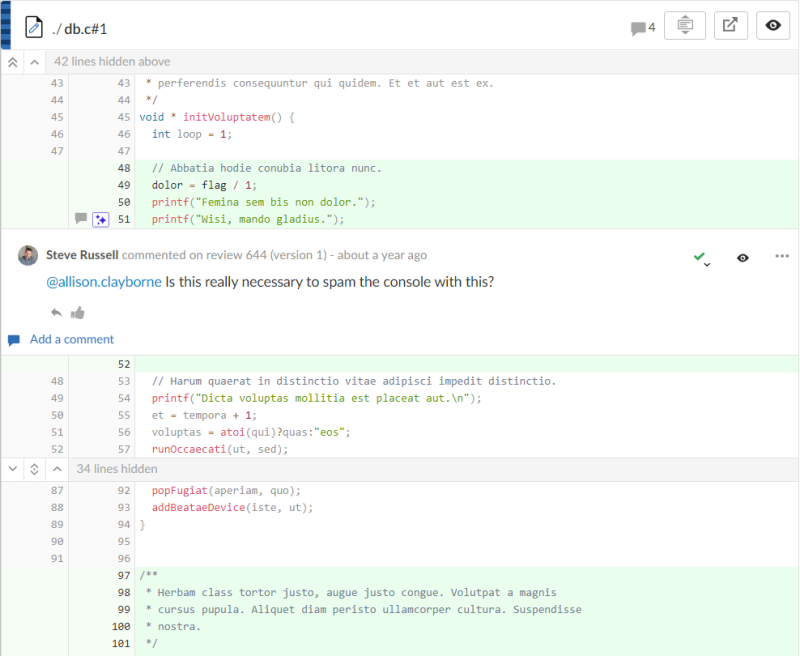
Task: Click the expand diff blocks icon in toolbar
Action: pos(684,25)
